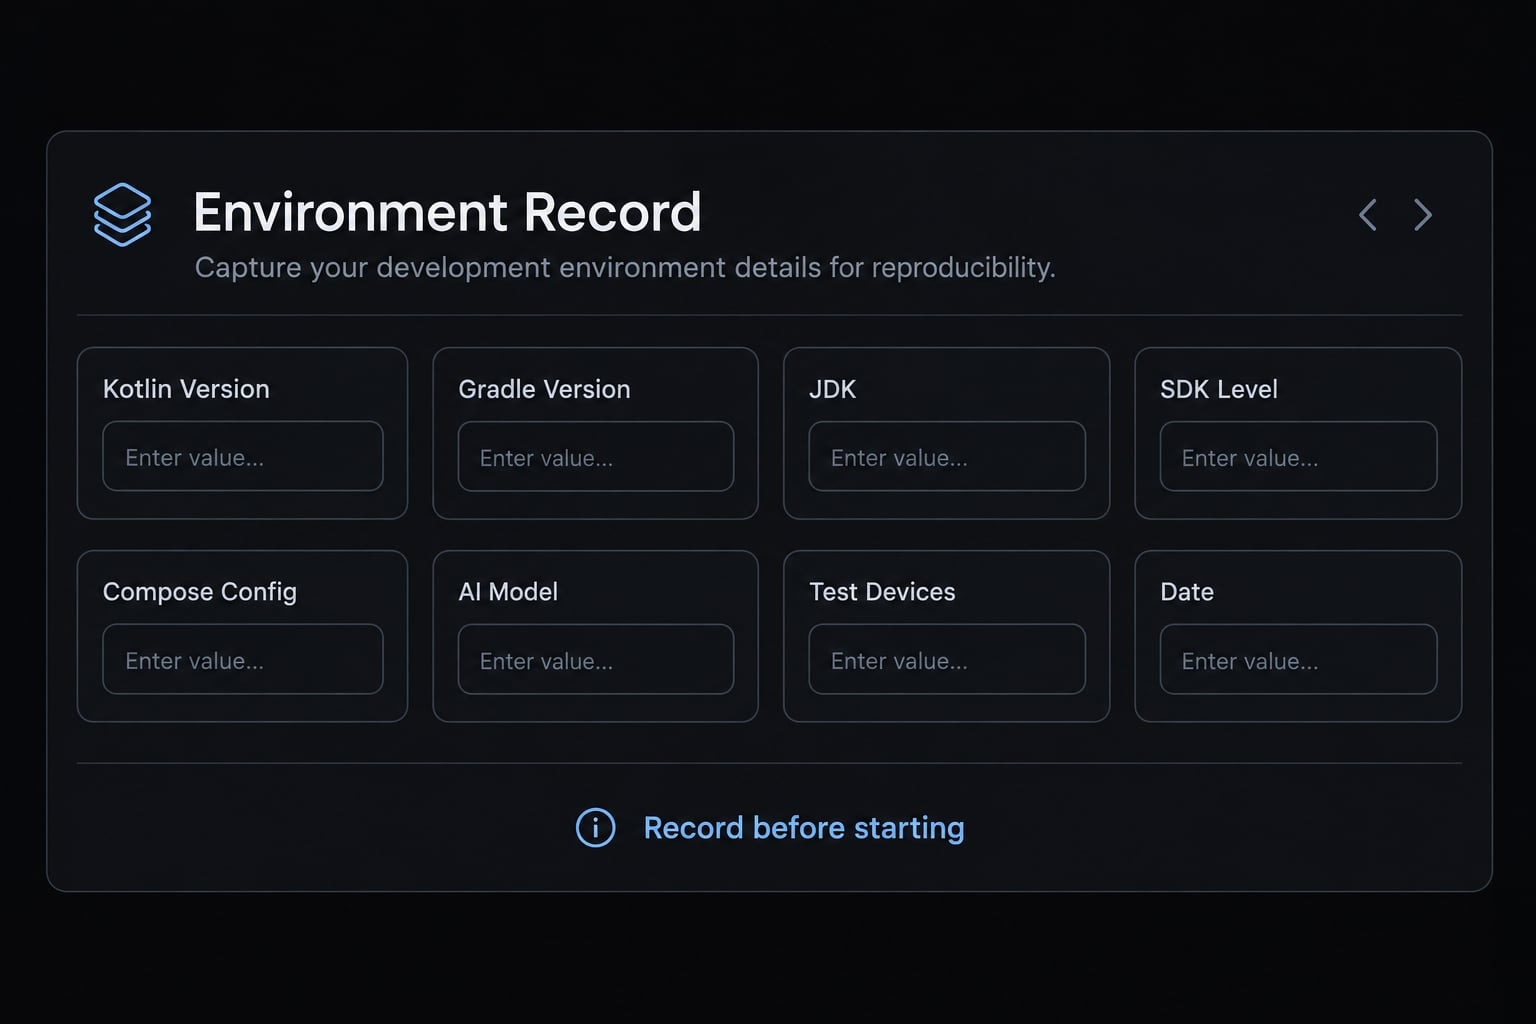Click the Gradle Version label
This screenshot has width=1536, height=1024.
[544, 389]
